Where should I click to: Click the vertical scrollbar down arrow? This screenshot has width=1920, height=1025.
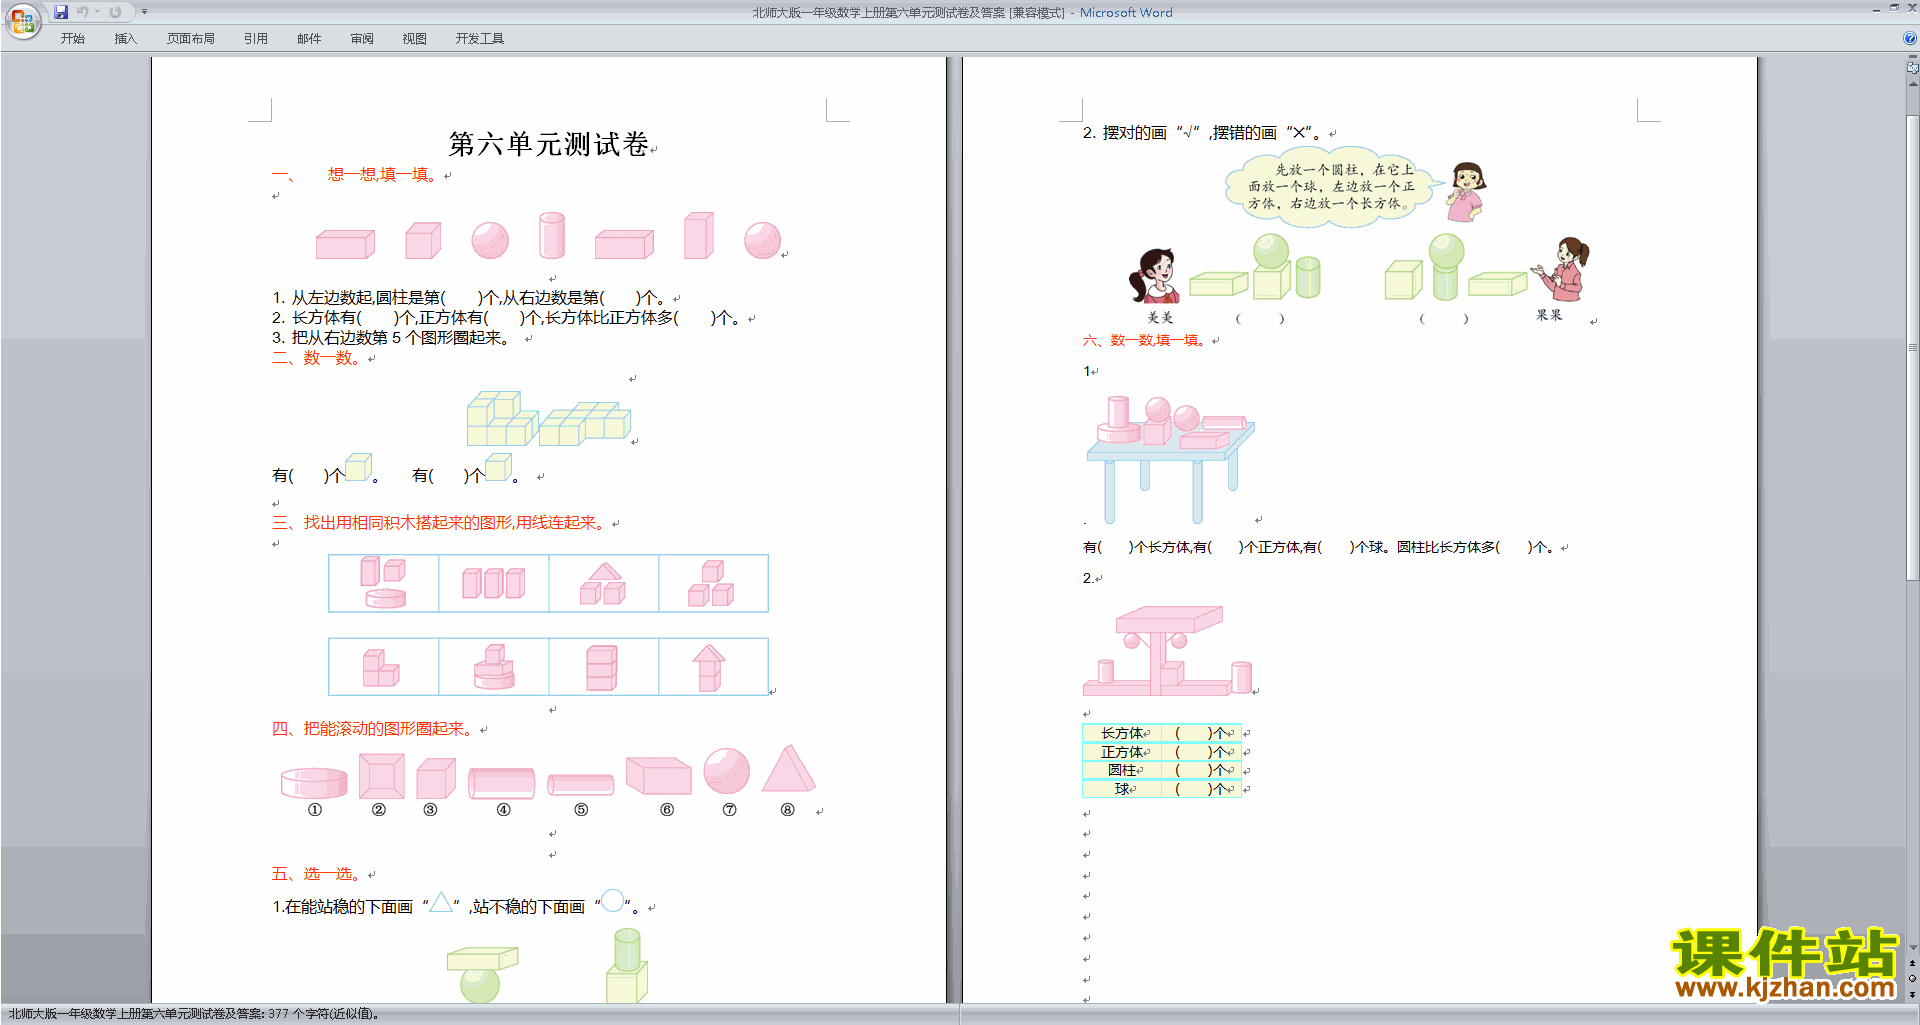[1912, 947]
